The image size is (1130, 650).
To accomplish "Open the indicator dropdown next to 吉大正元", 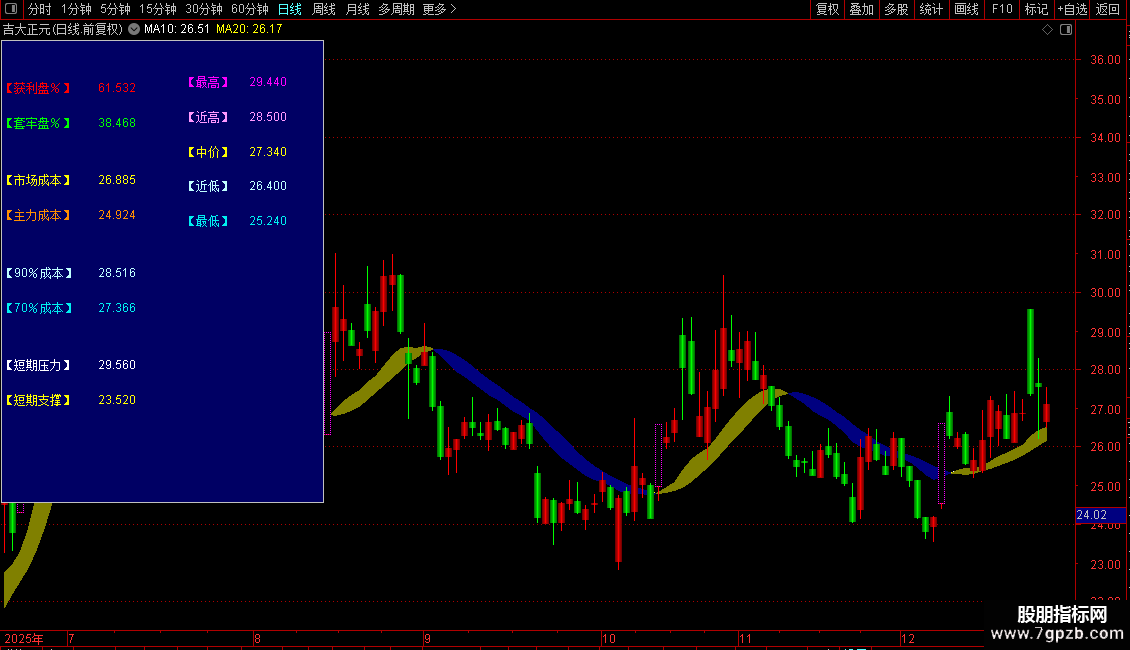I will (134, 30).
